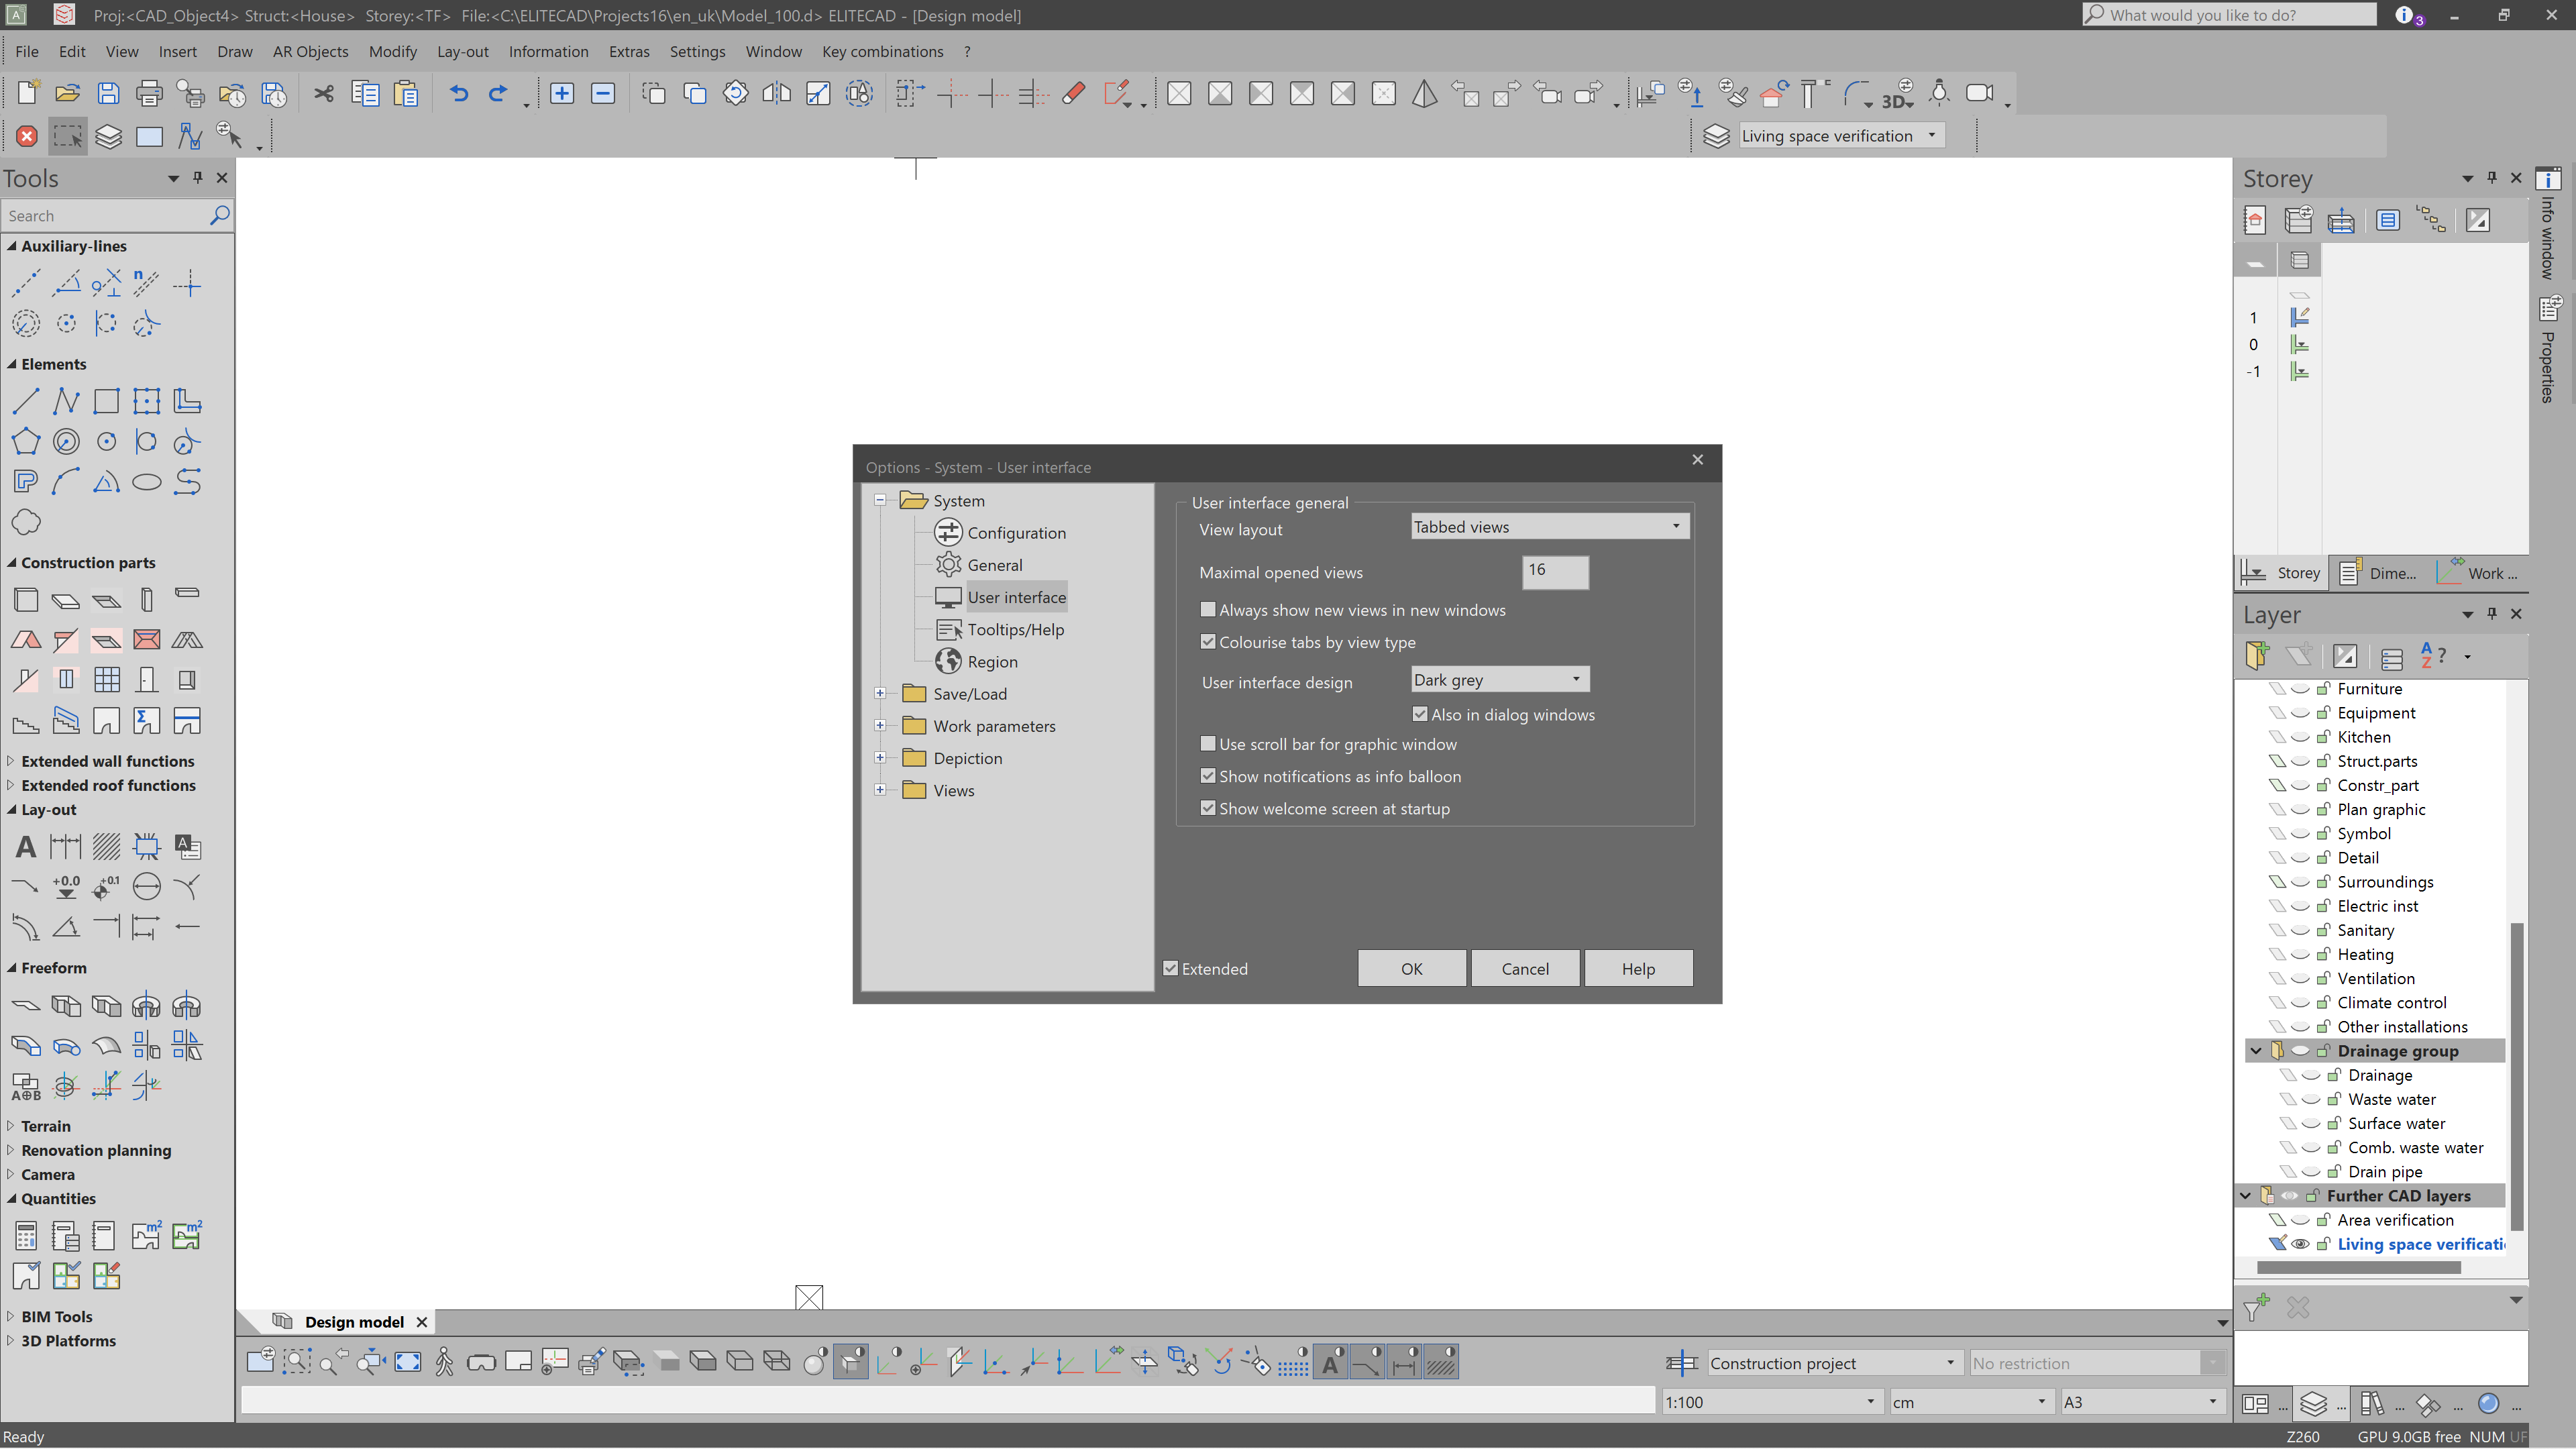Click OK in the Options dialog

point(1411,968)
